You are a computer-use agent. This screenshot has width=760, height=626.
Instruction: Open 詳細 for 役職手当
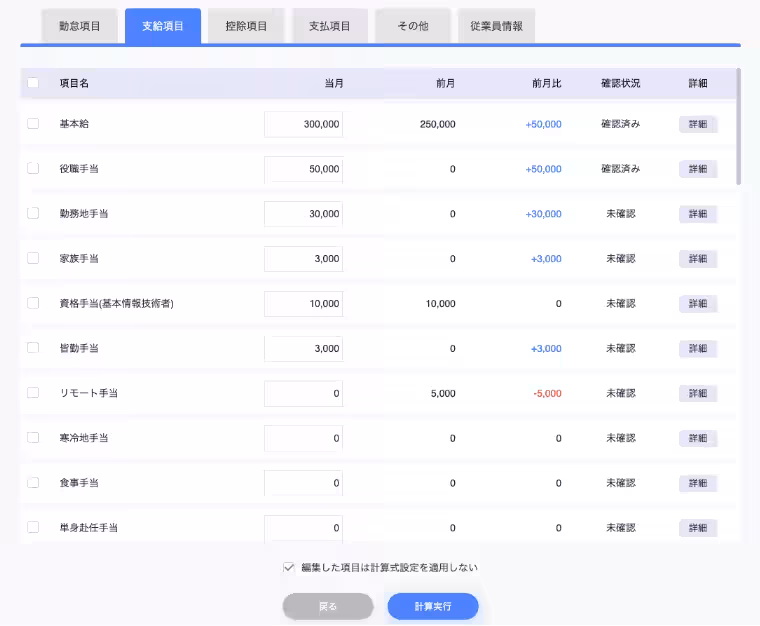click(x=698, y=169)
